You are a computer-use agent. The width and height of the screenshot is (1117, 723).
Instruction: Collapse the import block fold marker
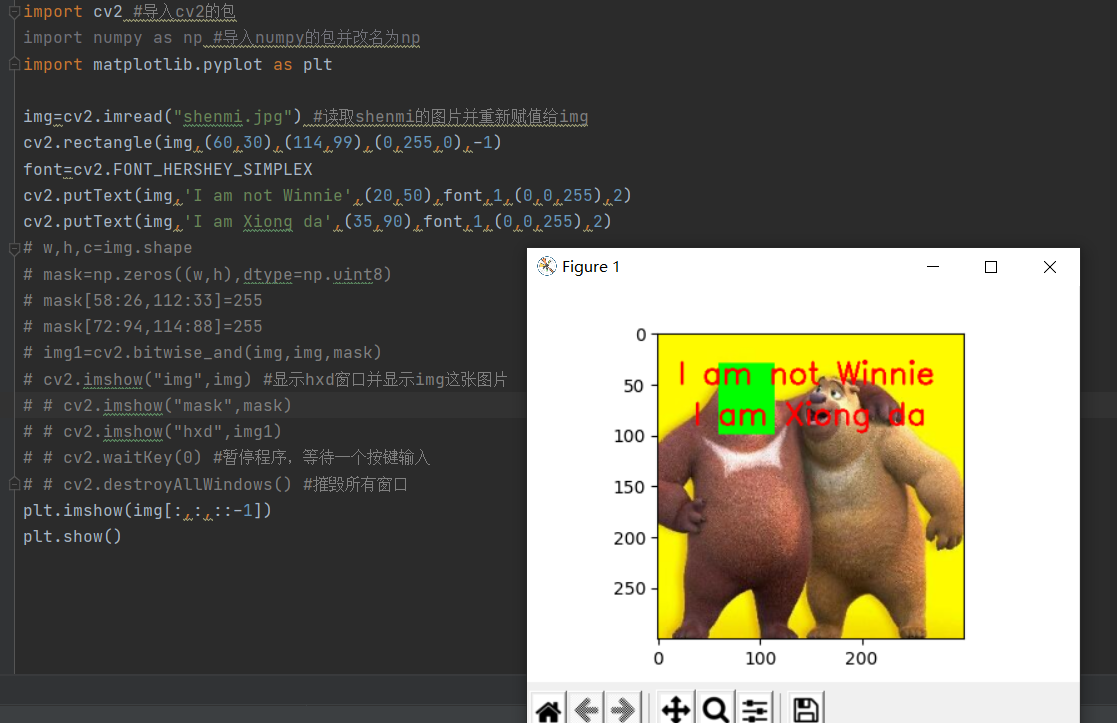pyautogui.click(x=14, y=12)
